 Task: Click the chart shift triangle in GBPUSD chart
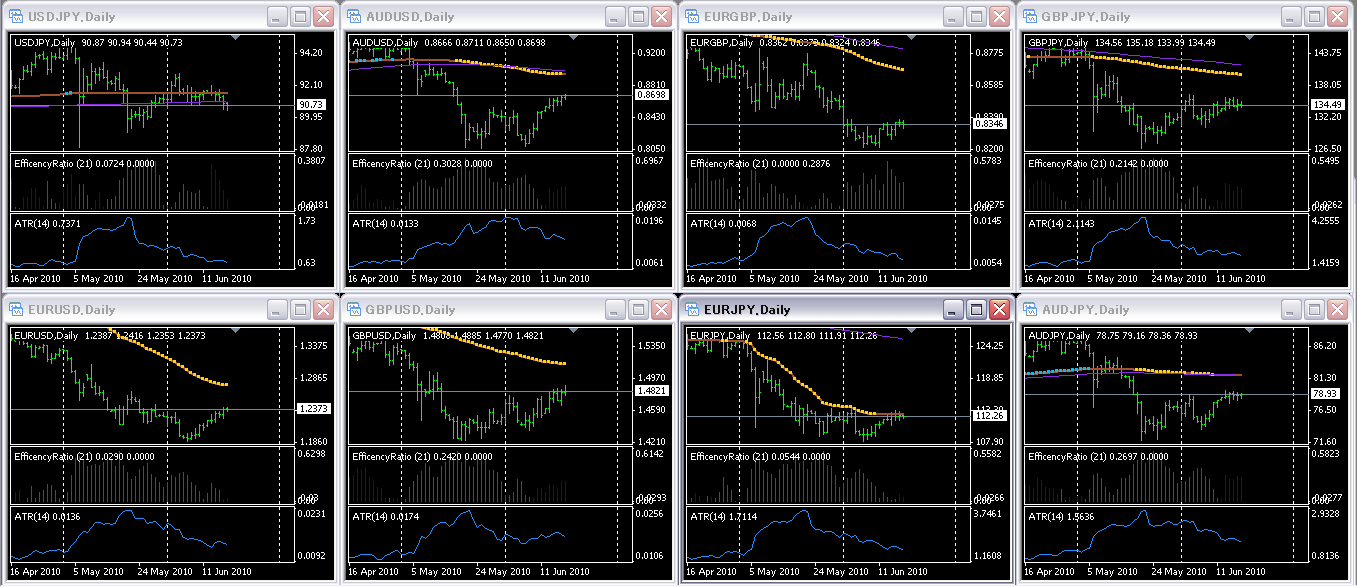(573, 330)
